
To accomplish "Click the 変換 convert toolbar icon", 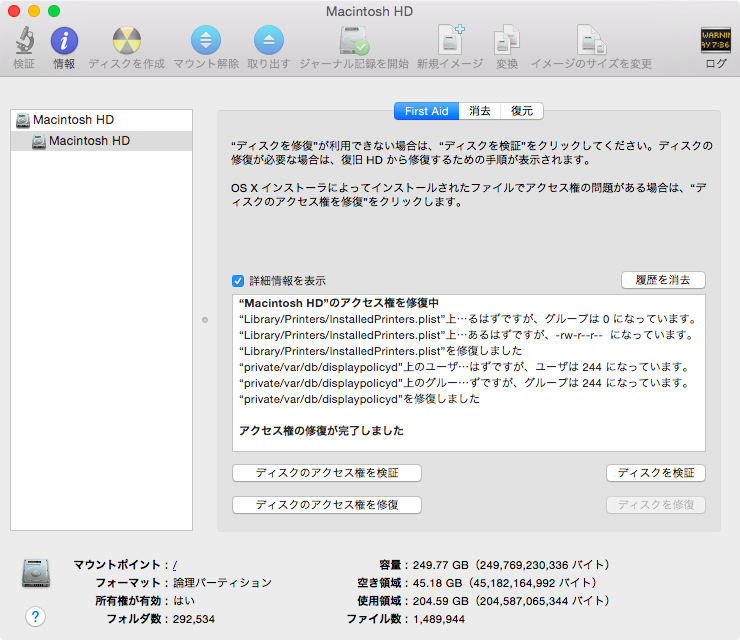I will [x=507, y=39].
